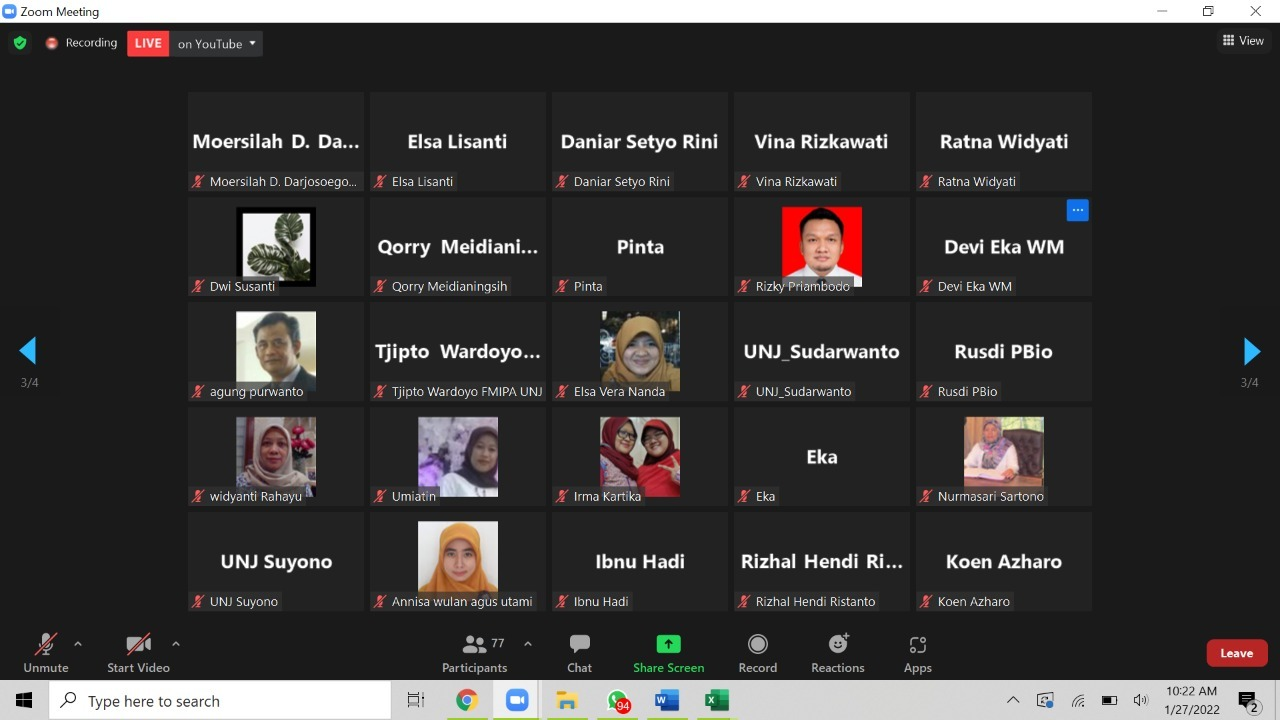
Task: Click the LIVE badge
Action: (148, 43)
